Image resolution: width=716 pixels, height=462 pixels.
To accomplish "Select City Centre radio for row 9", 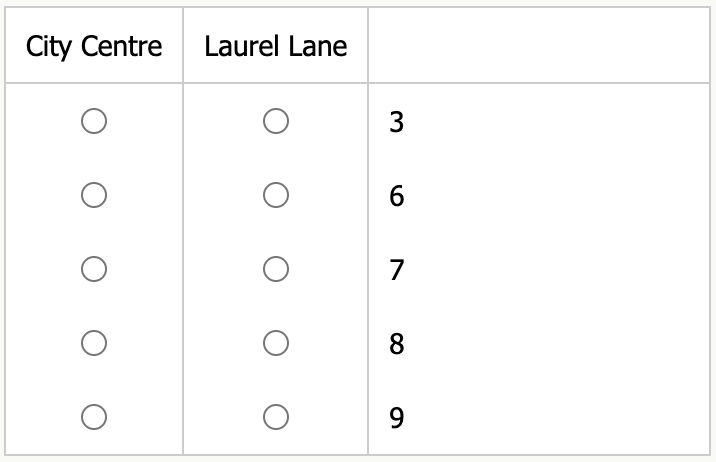I will pos(94,416).
